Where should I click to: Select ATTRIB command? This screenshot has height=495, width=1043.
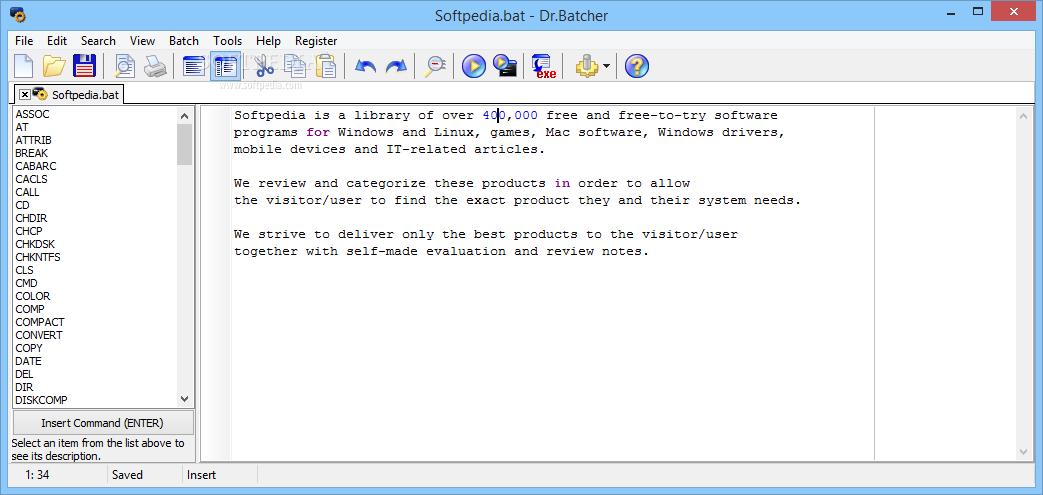point(94,140)
